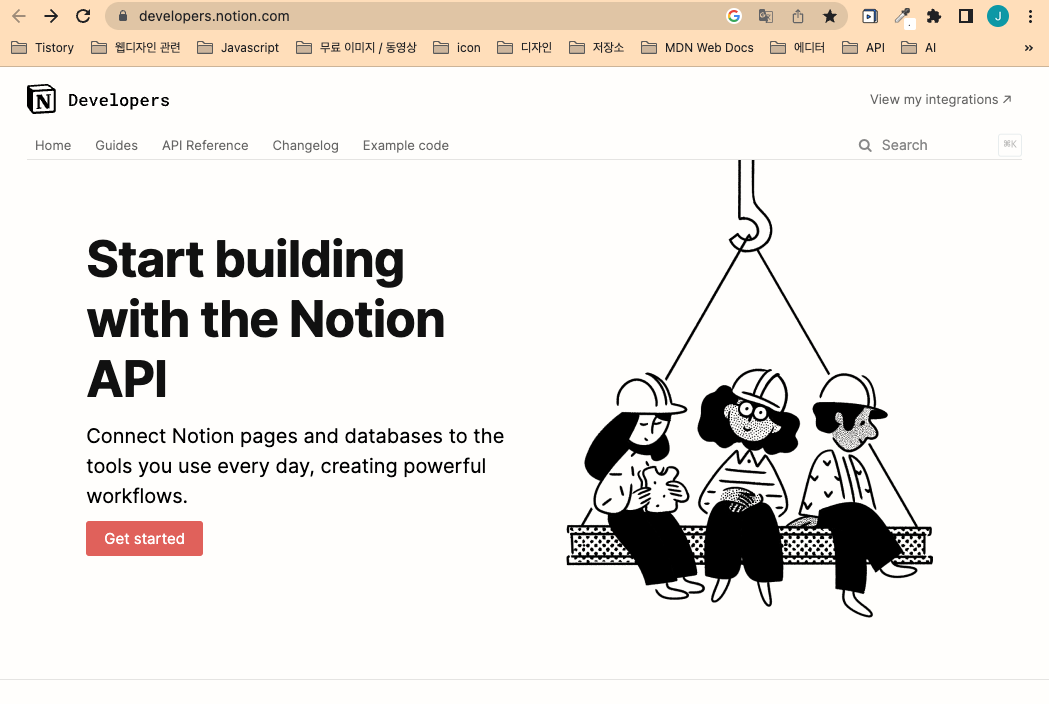The image size is (1049, 704).
Task: Open the Example code nav tab
Action: tap(405, 145)
